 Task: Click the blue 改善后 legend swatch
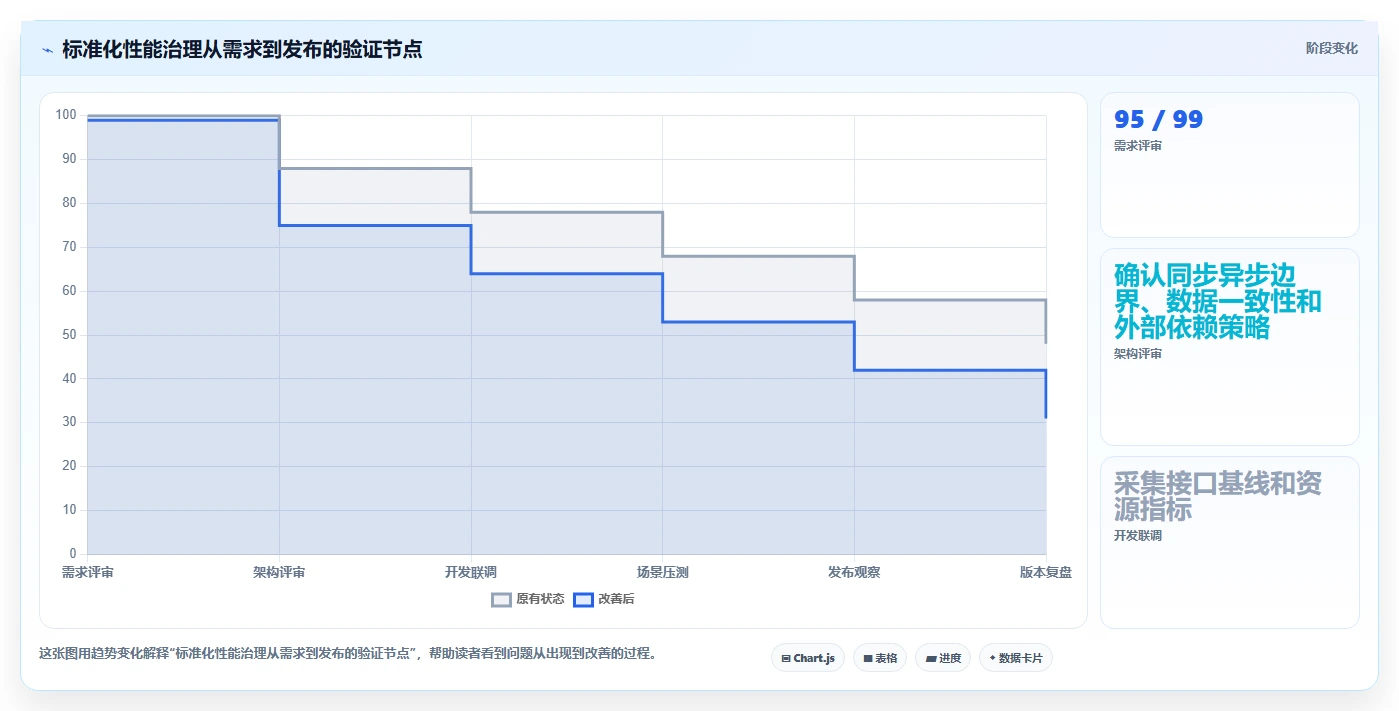tap(583, 599)
